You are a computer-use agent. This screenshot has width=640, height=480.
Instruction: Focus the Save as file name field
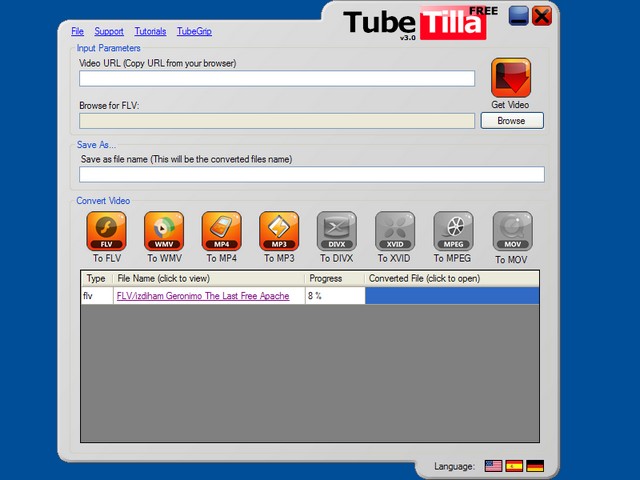(311, 174)
